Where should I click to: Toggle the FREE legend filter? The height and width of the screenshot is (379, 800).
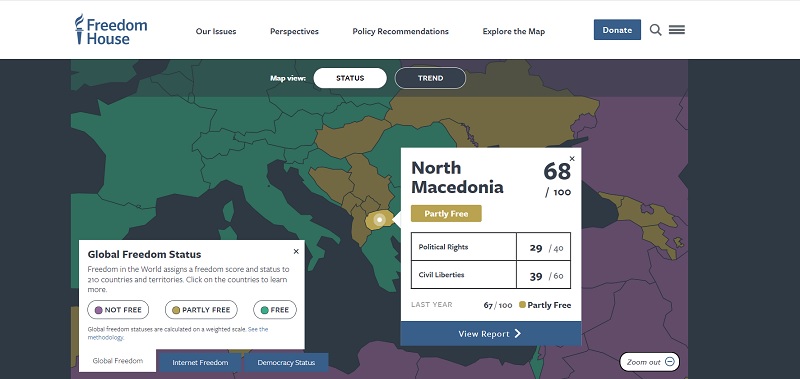click(274, 310)
